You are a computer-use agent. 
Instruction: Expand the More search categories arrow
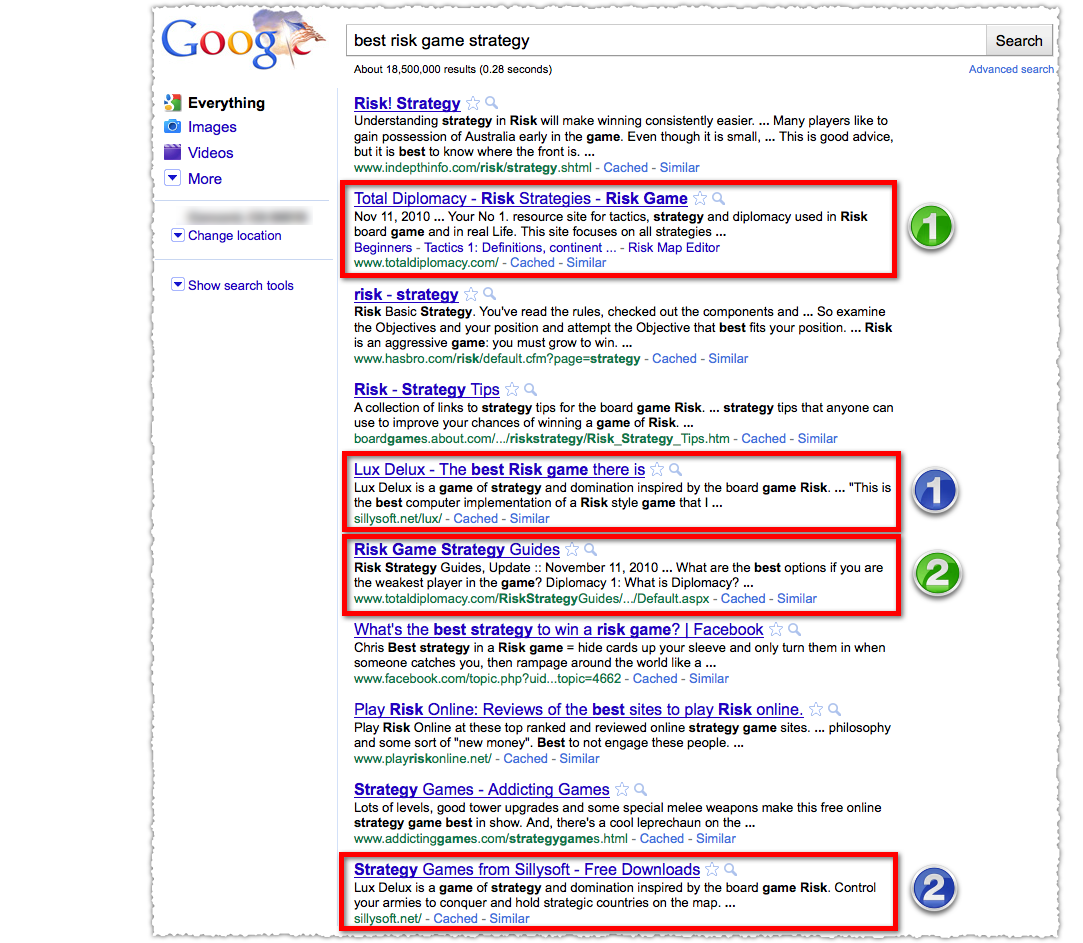[x=173, y=178]
